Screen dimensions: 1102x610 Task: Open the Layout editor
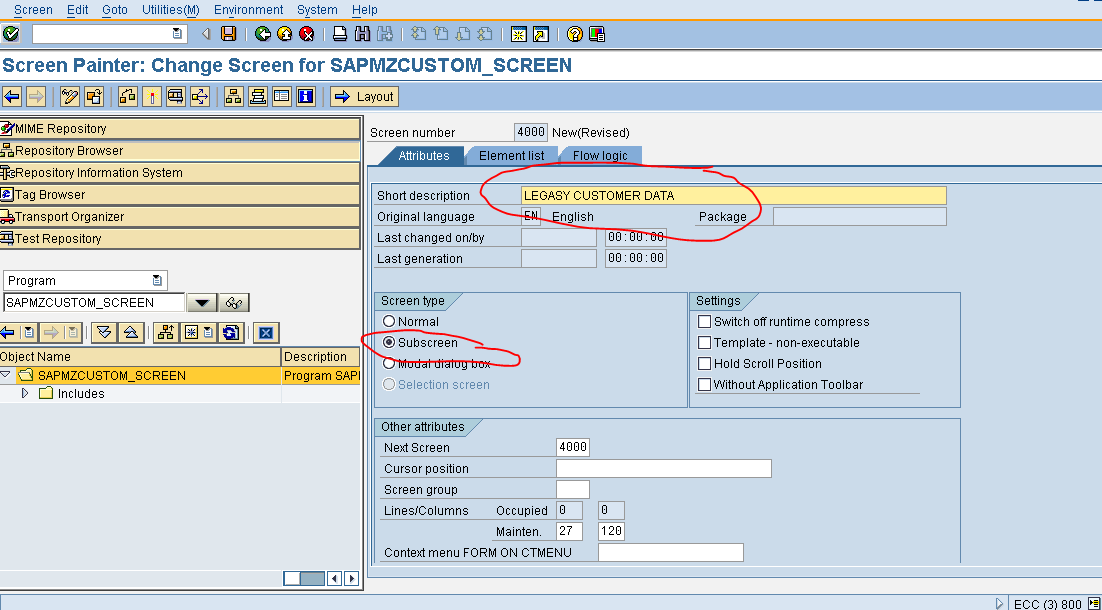coord(364,96)
